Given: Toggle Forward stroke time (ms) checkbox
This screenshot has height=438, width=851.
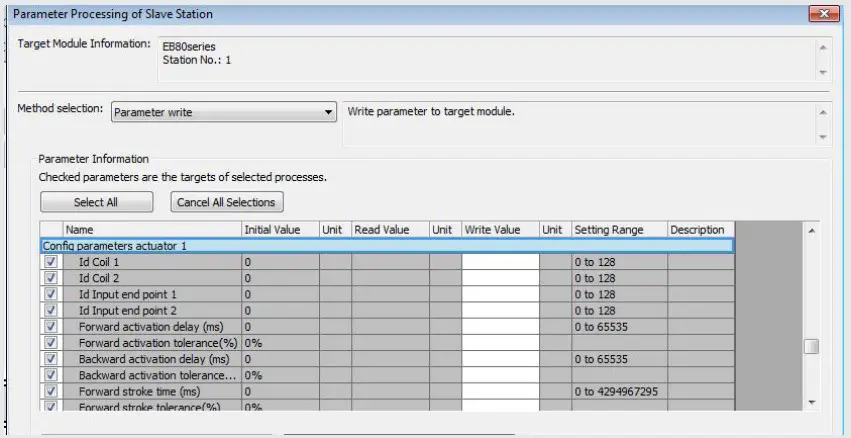Looking at the screenshot, I should [52, 391].
